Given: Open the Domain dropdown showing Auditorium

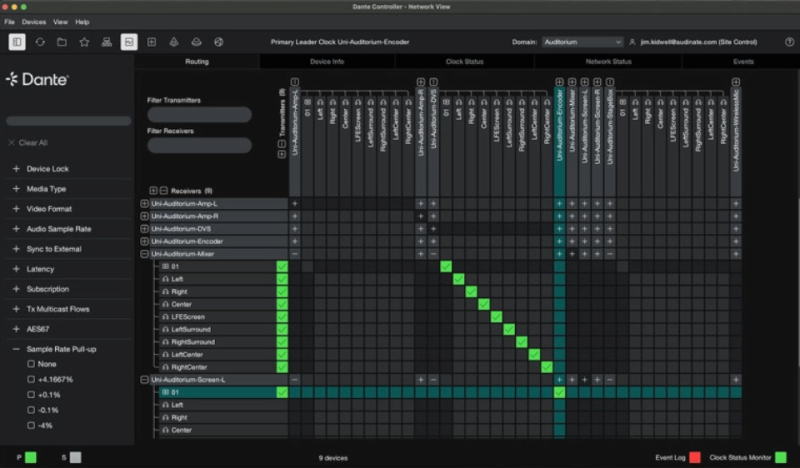Looking at the screenshot, I should click(582, 42).
